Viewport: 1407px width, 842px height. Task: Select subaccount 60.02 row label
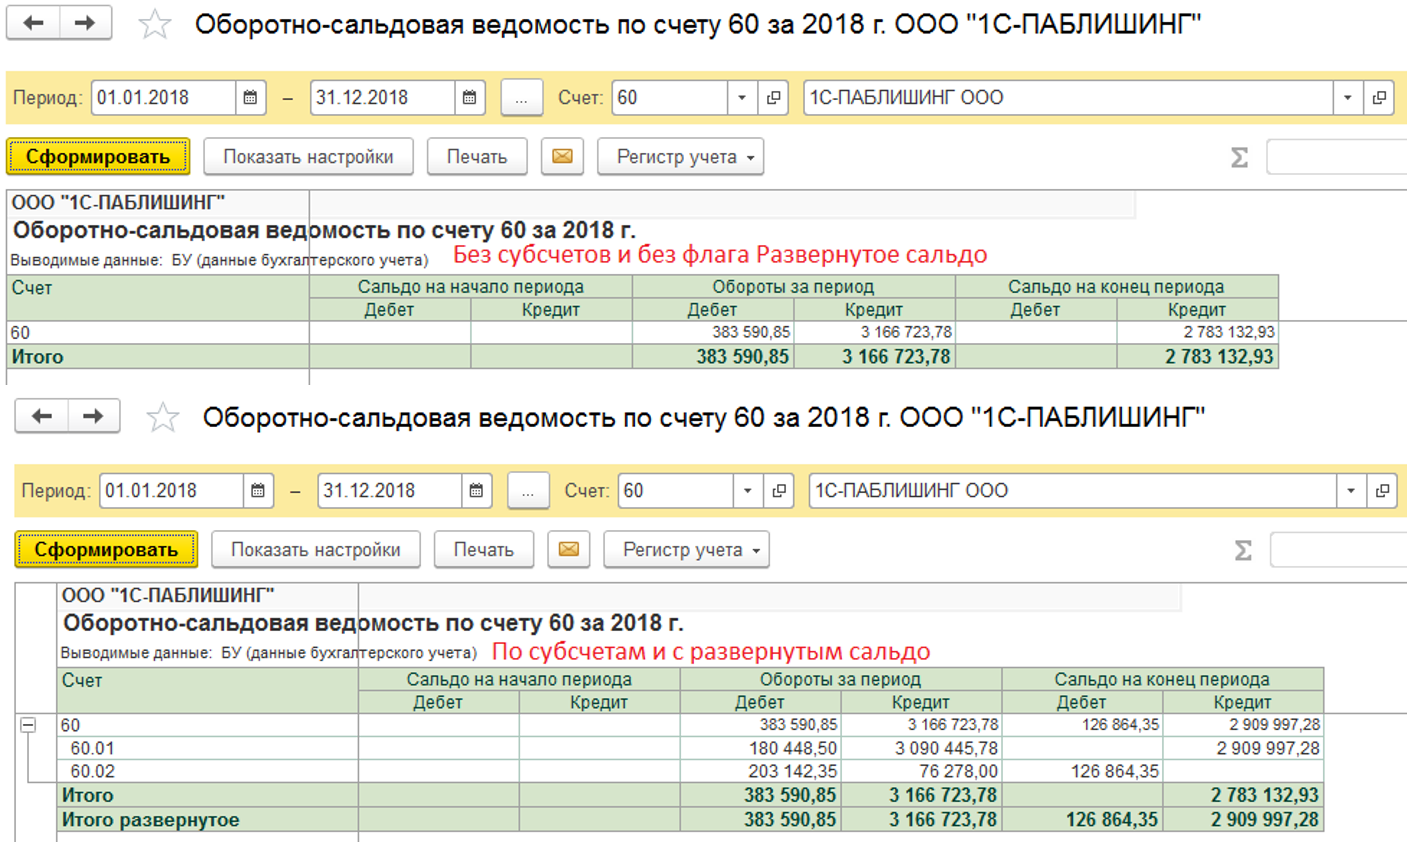pyautogui.click(x=92, y=772)
